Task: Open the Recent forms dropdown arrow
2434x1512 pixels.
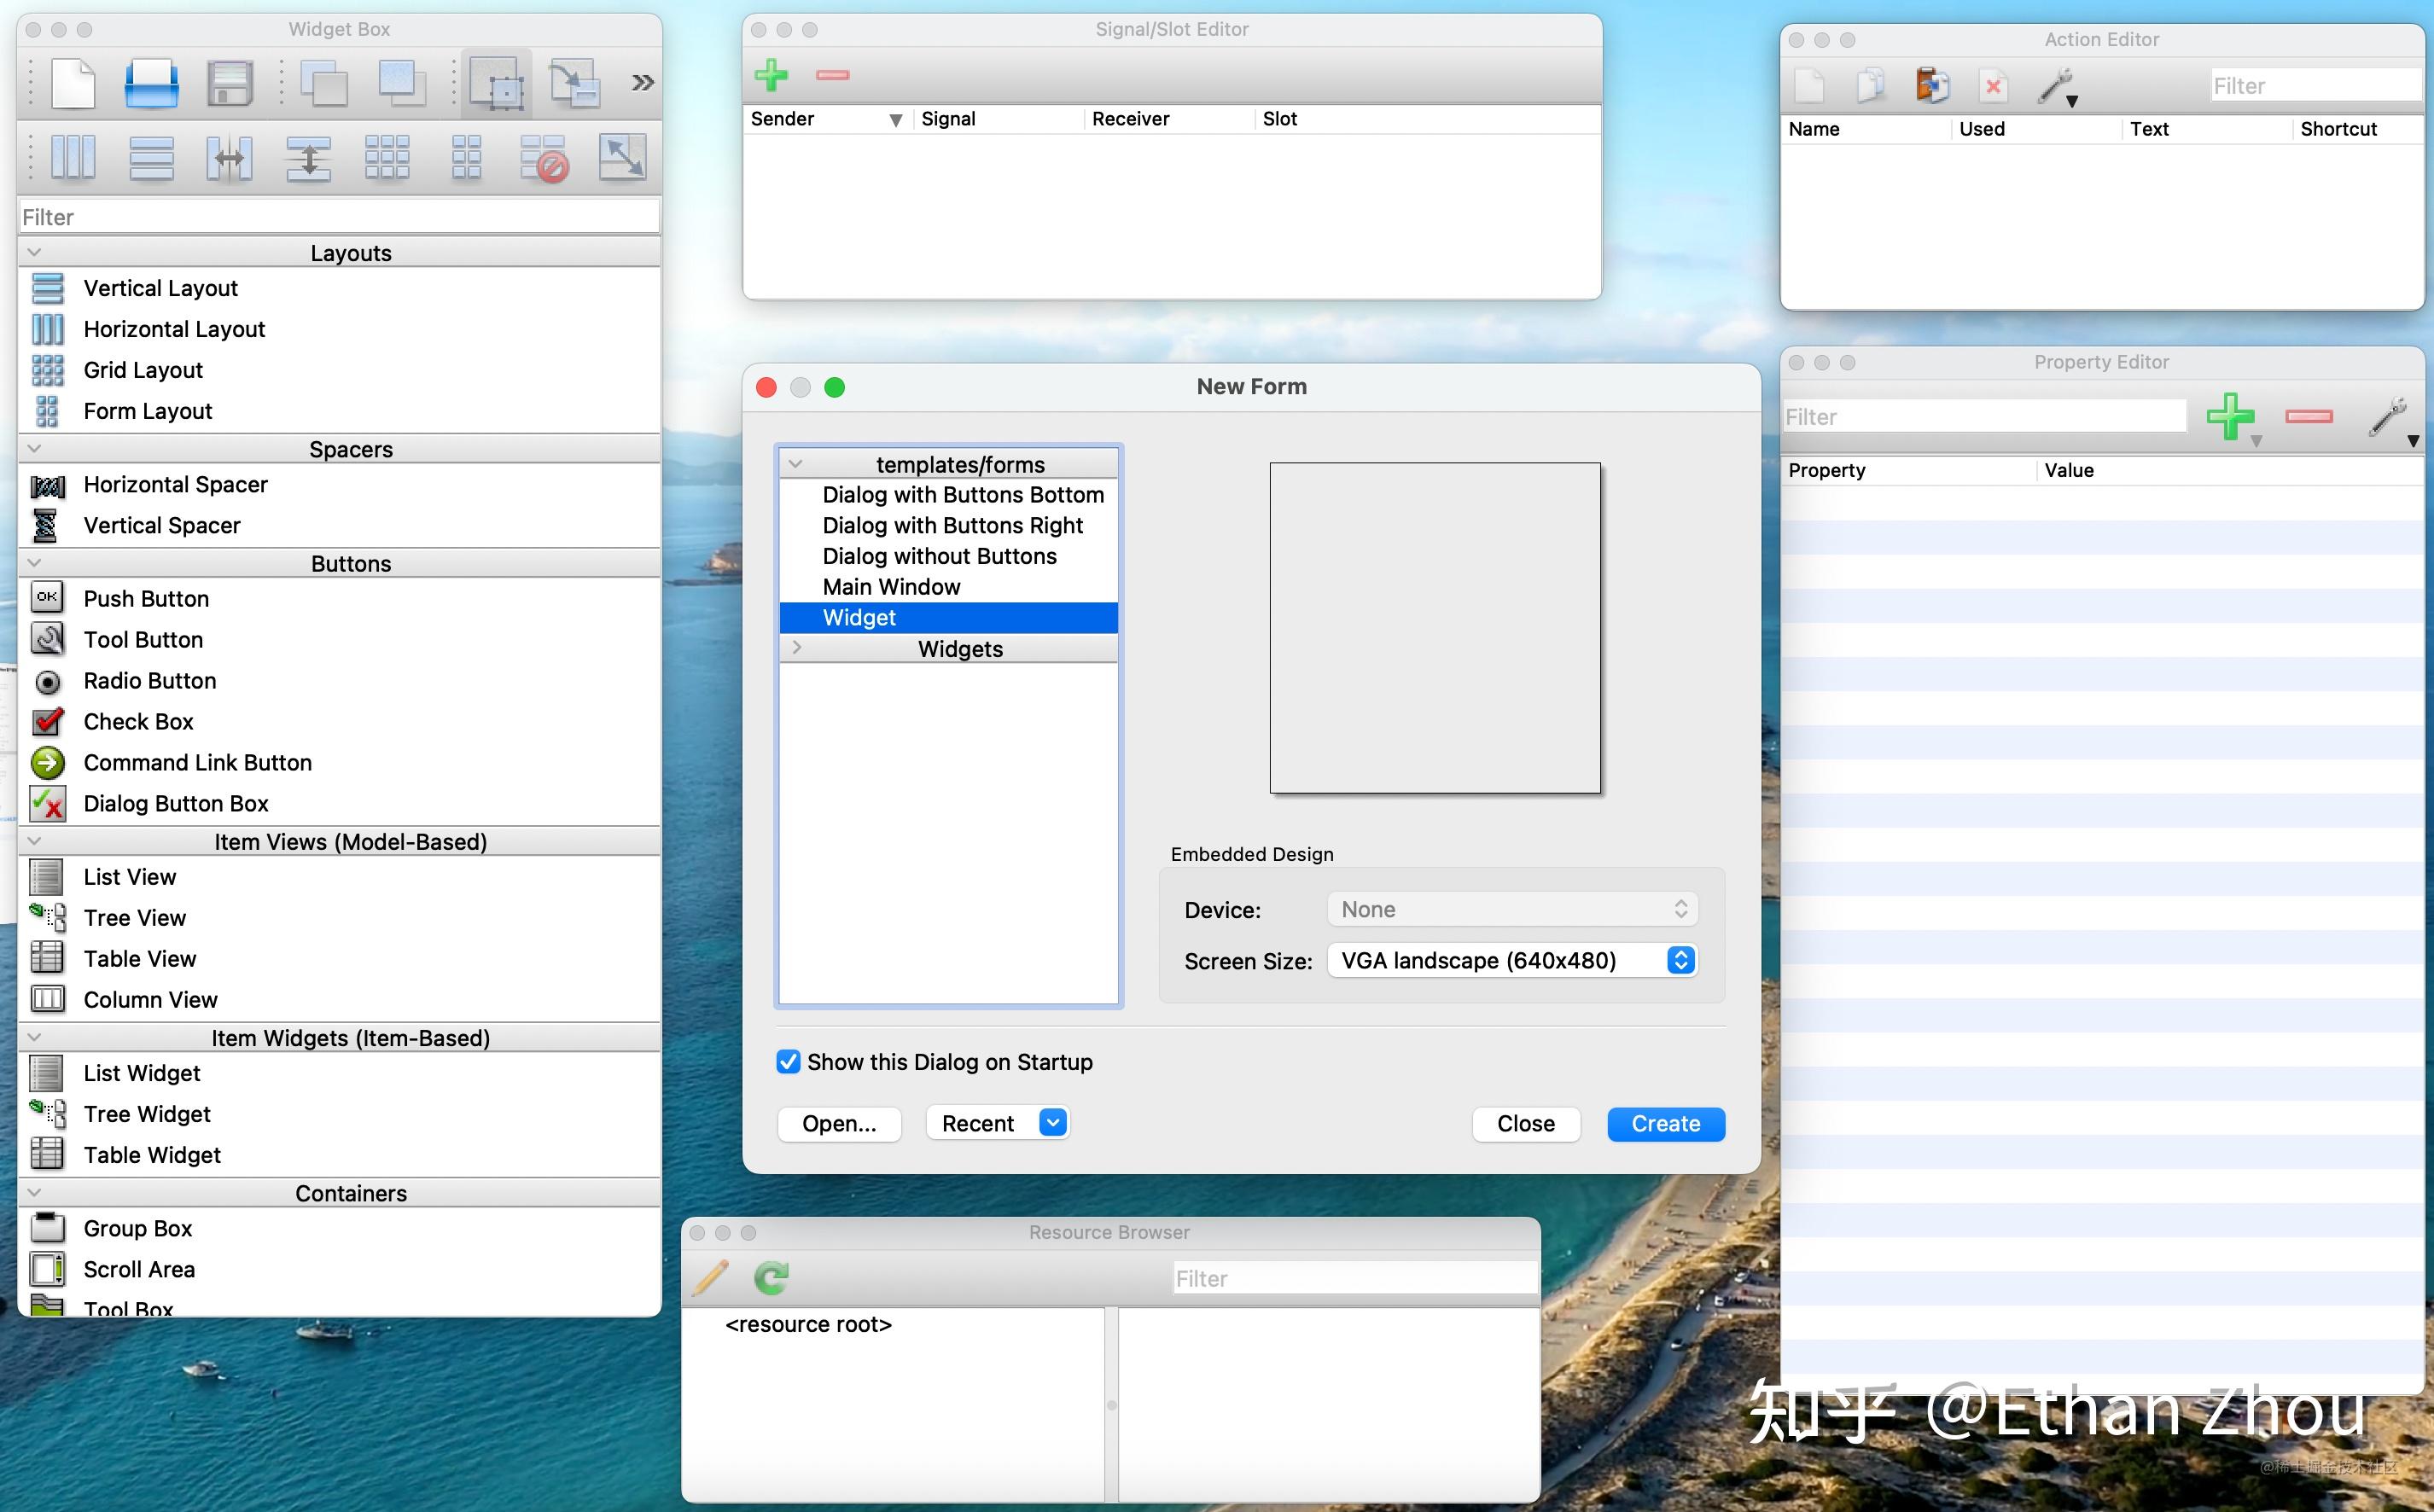Action: 1052,1123
